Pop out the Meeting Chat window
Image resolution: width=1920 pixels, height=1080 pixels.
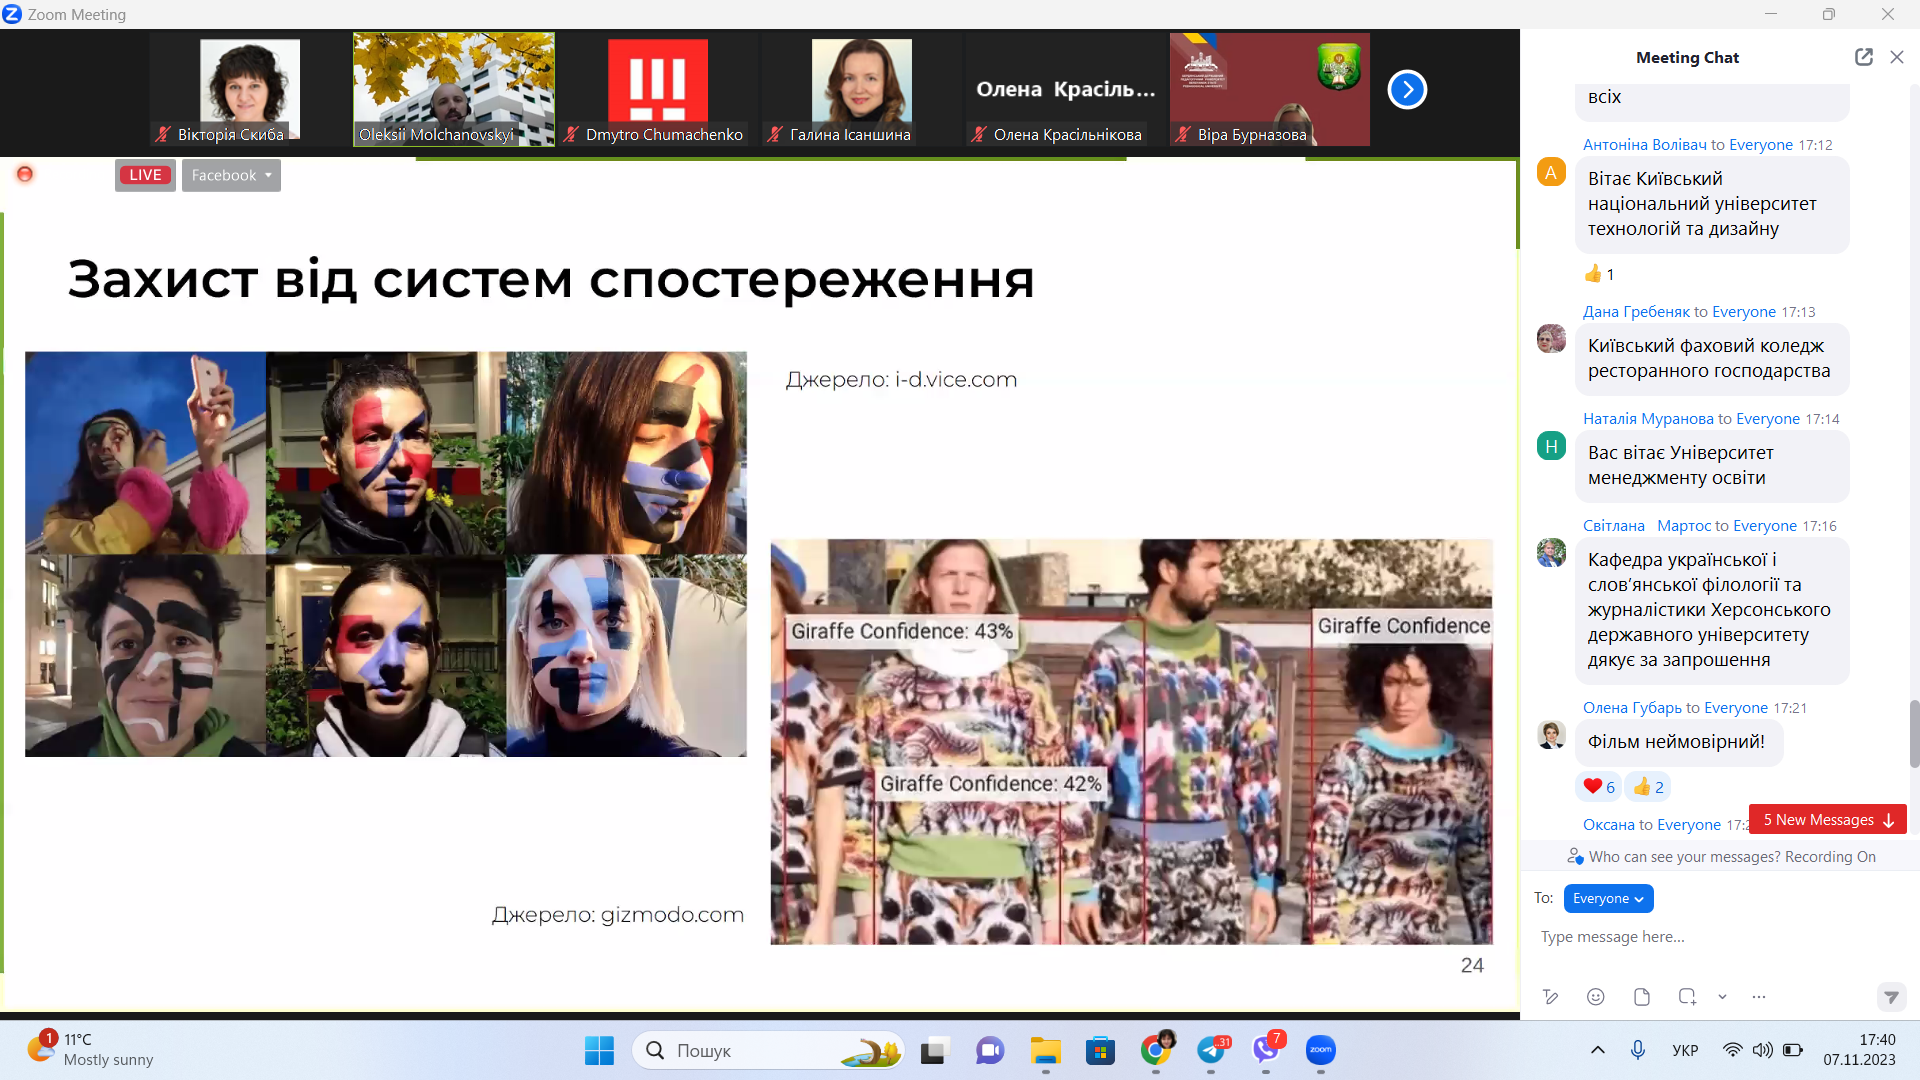tap(1864, 57)
